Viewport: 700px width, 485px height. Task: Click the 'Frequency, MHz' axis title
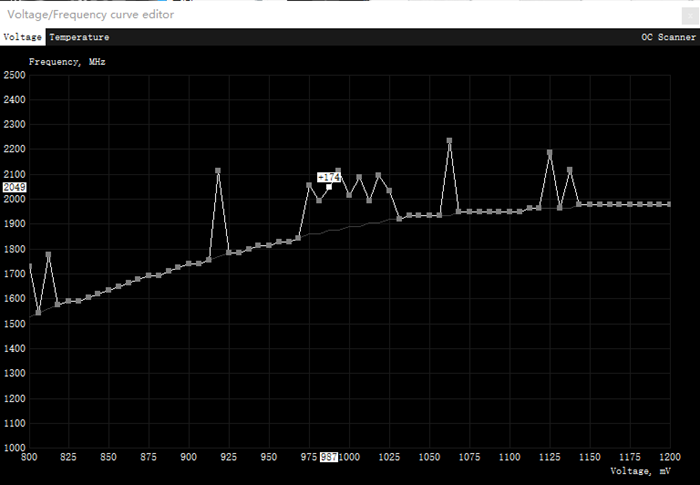click(x=67, y=62)
